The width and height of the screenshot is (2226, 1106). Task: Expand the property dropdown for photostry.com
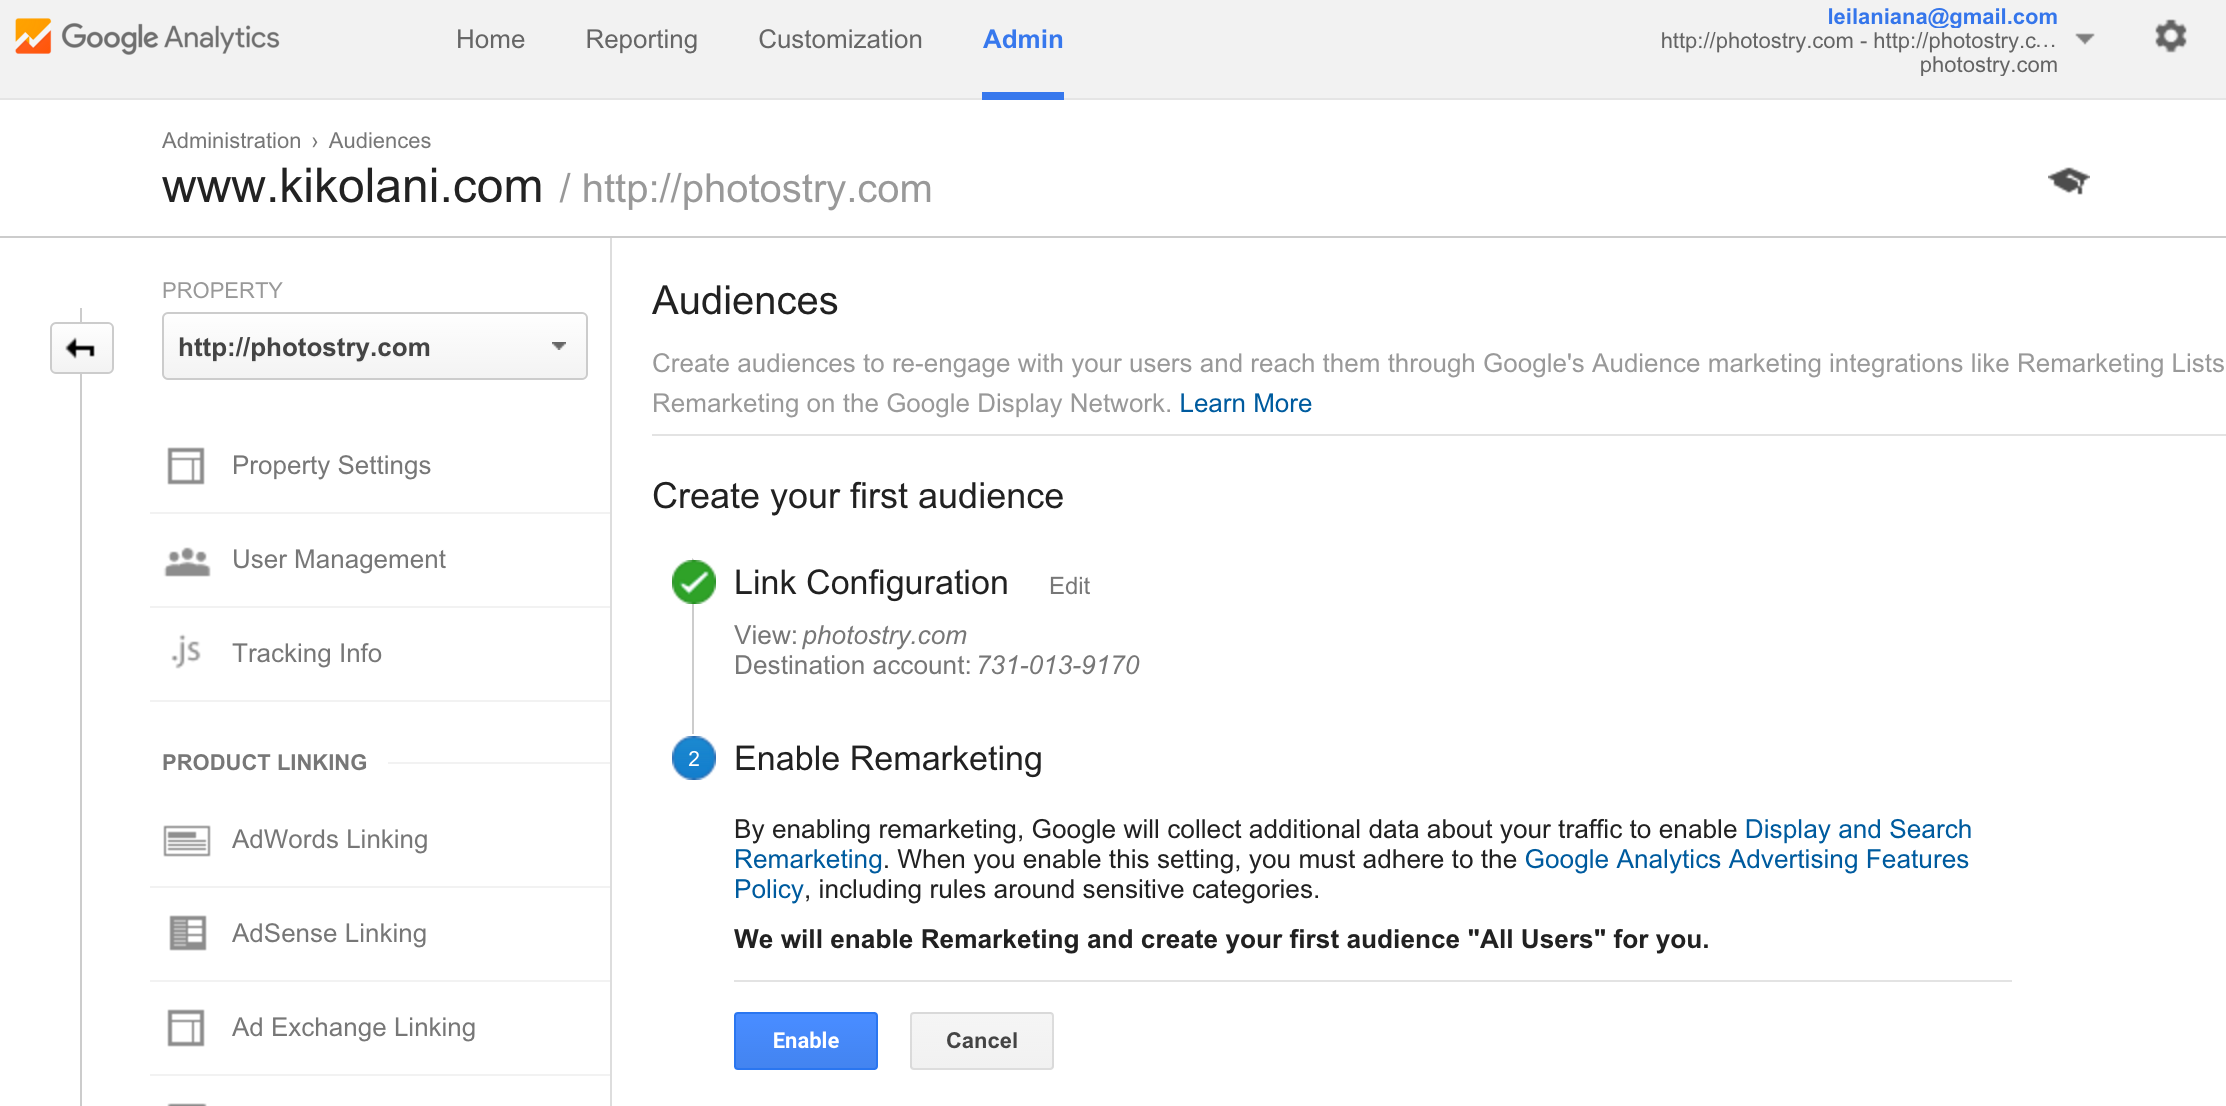[x=561, y=346]
